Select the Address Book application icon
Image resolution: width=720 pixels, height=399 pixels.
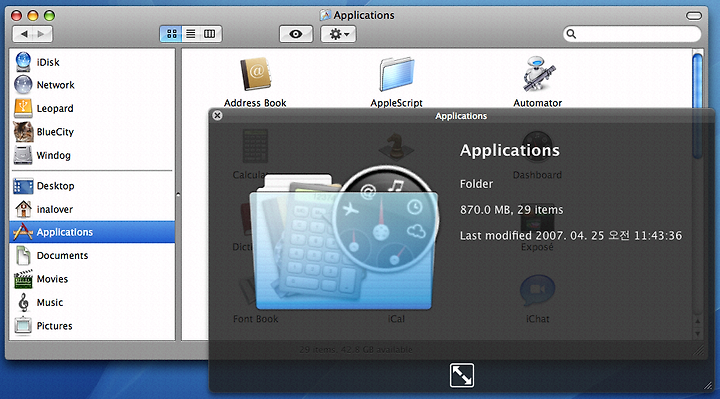pyautogui.click(x=255, y=74)
